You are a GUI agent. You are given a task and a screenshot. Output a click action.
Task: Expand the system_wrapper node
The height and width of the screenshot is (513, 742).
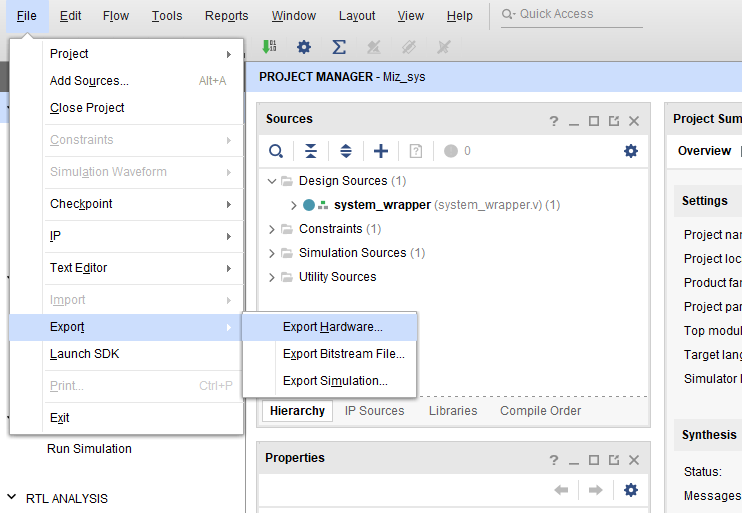(x=293, y=205)
